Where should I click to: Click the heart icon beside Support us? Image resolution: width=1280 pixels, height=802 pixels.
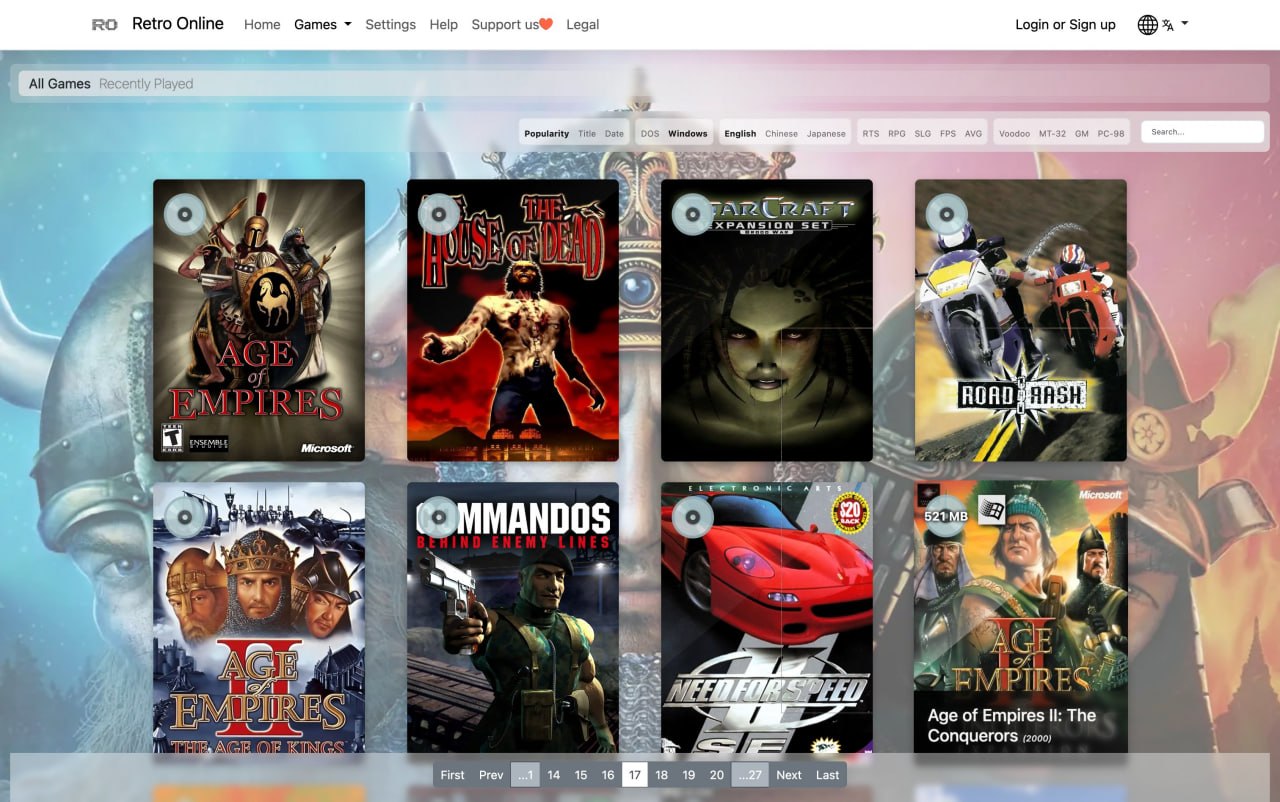tap(546, 24)
